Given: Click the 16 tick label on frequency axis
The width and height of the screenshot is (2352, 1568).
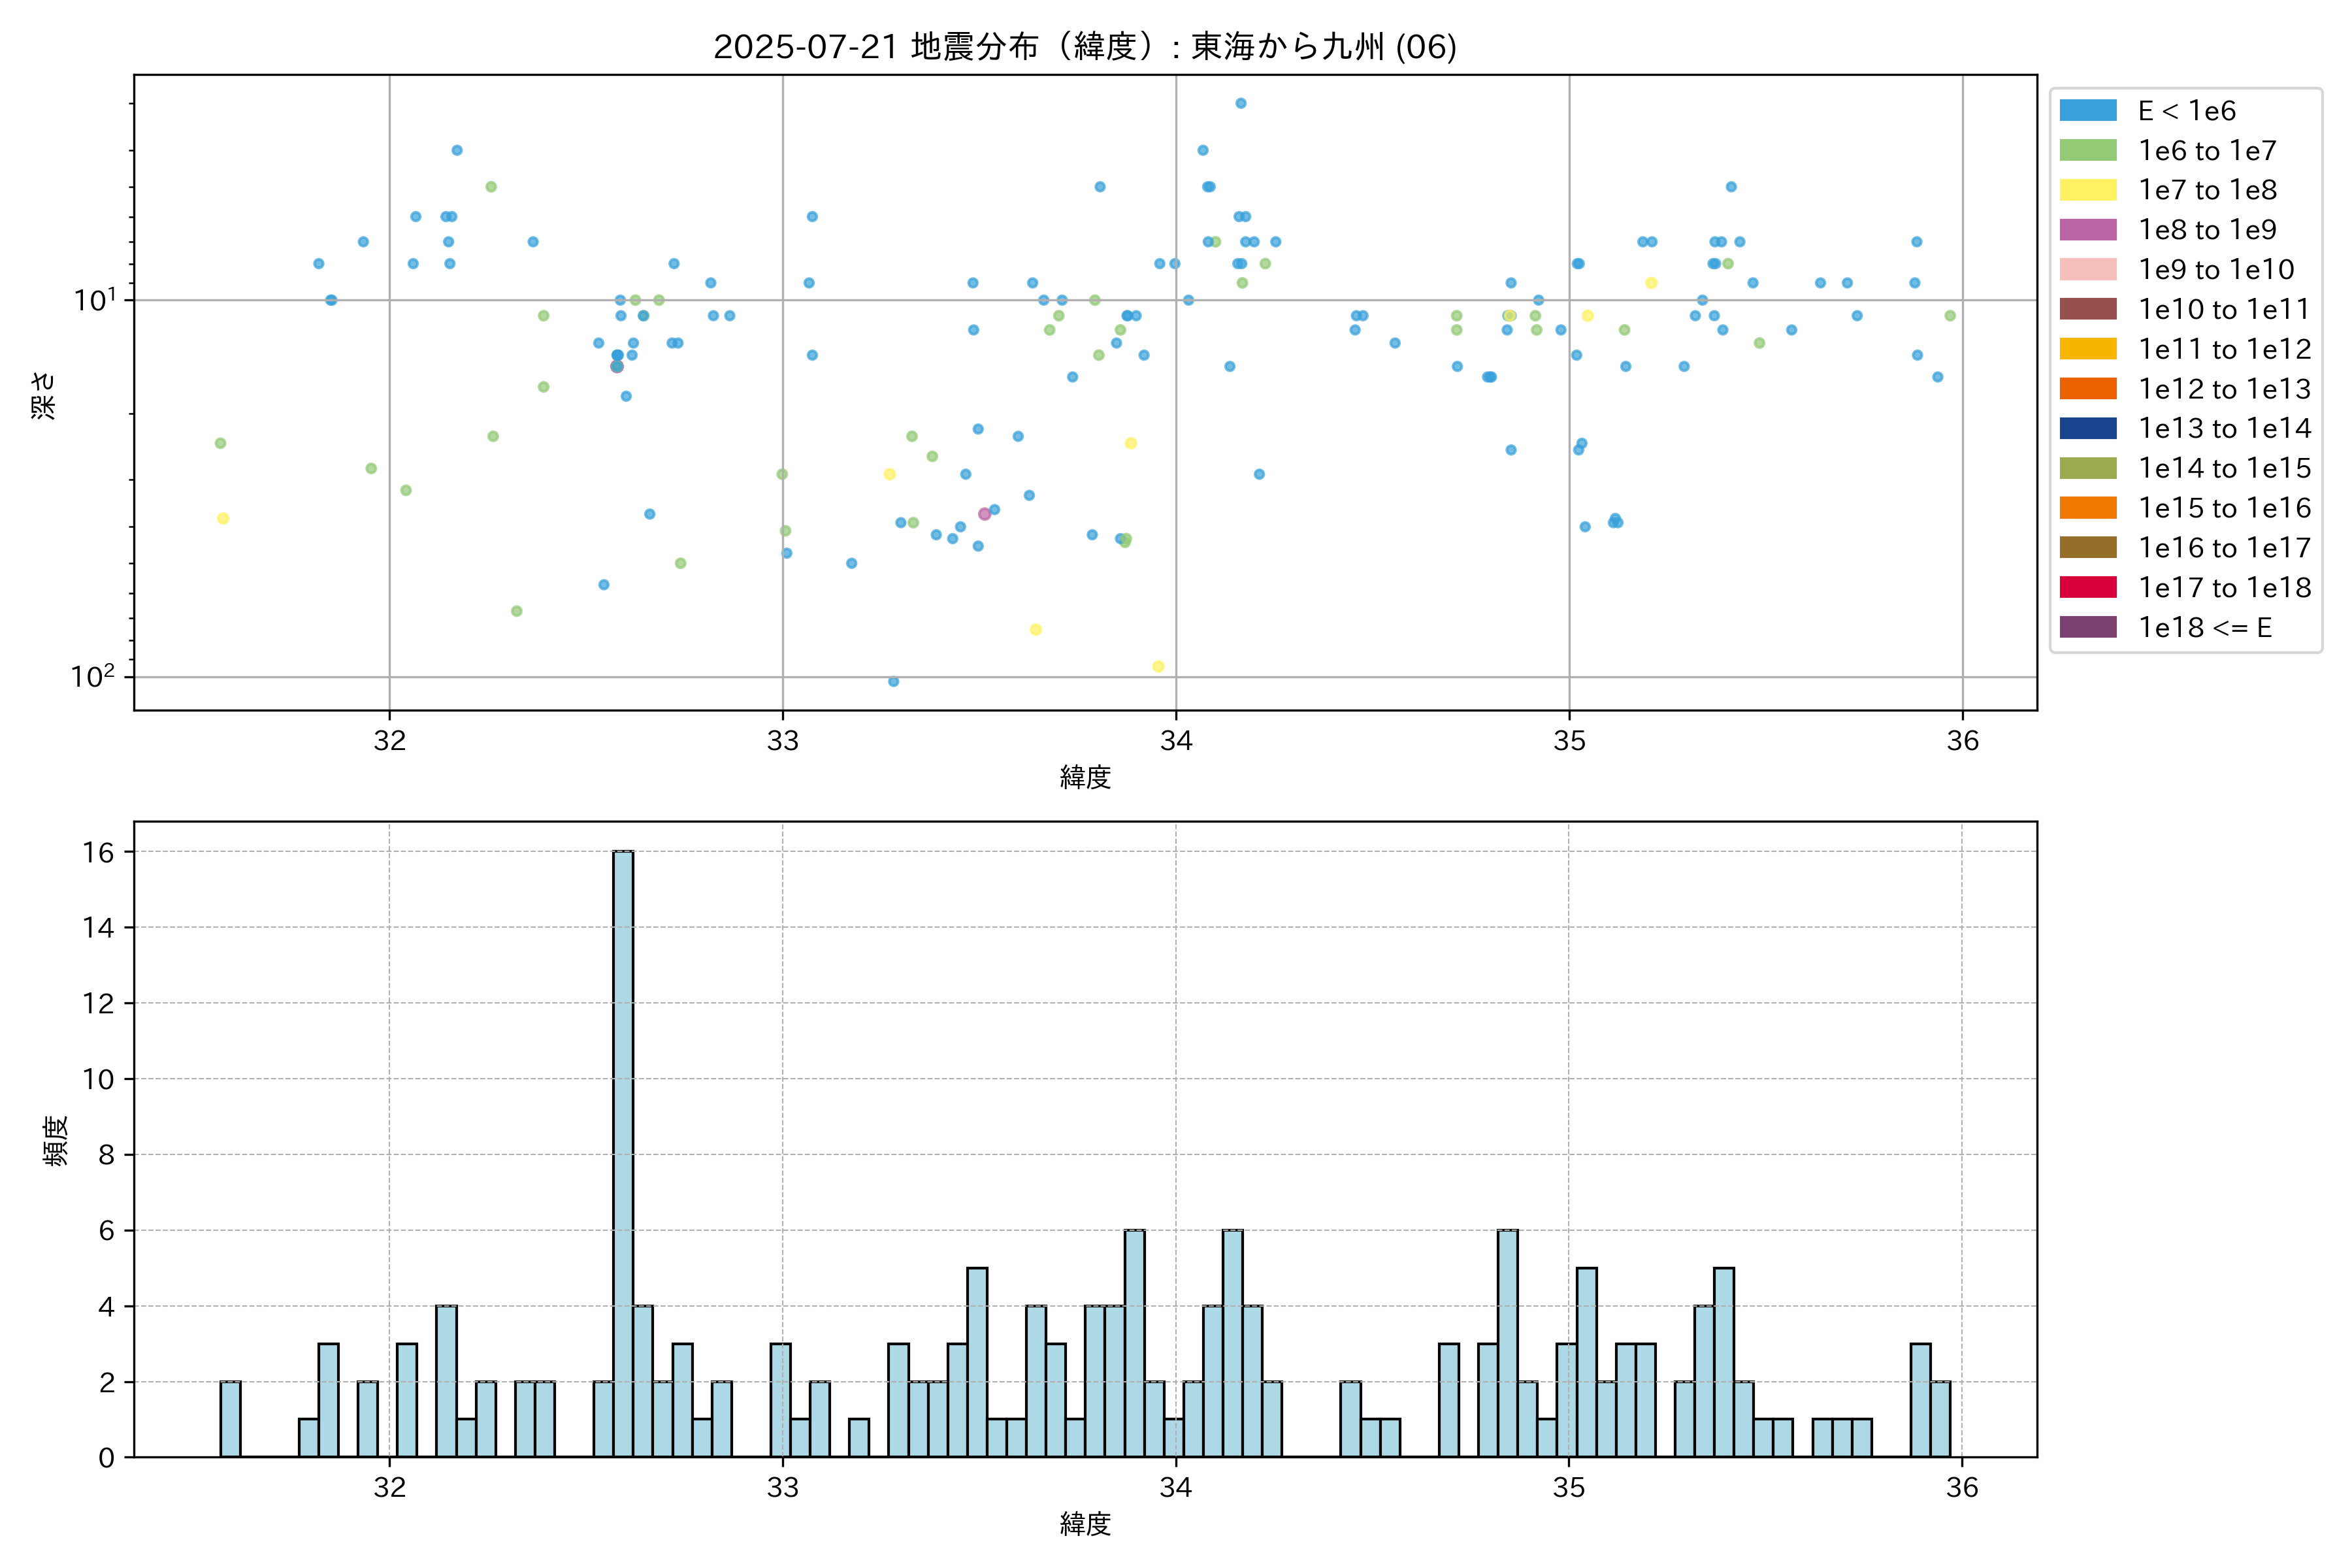Looking at the screenshot, I should point(98,852).
